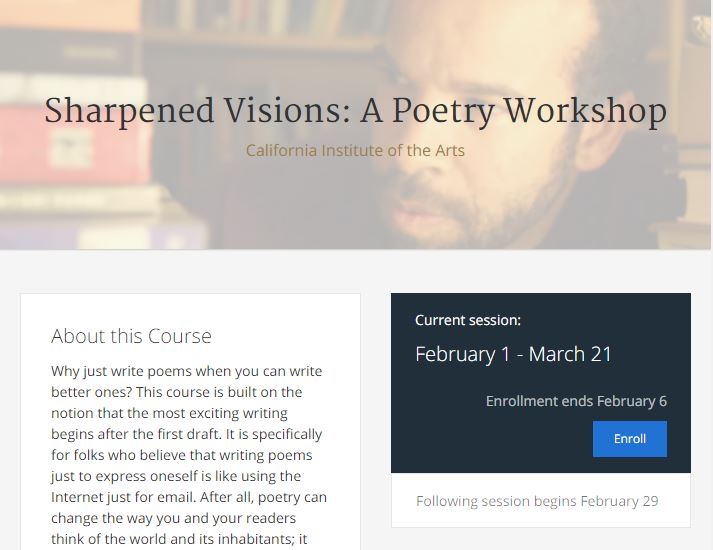Click the Enrollment ends February 6 notice

(x=576, y=401)
